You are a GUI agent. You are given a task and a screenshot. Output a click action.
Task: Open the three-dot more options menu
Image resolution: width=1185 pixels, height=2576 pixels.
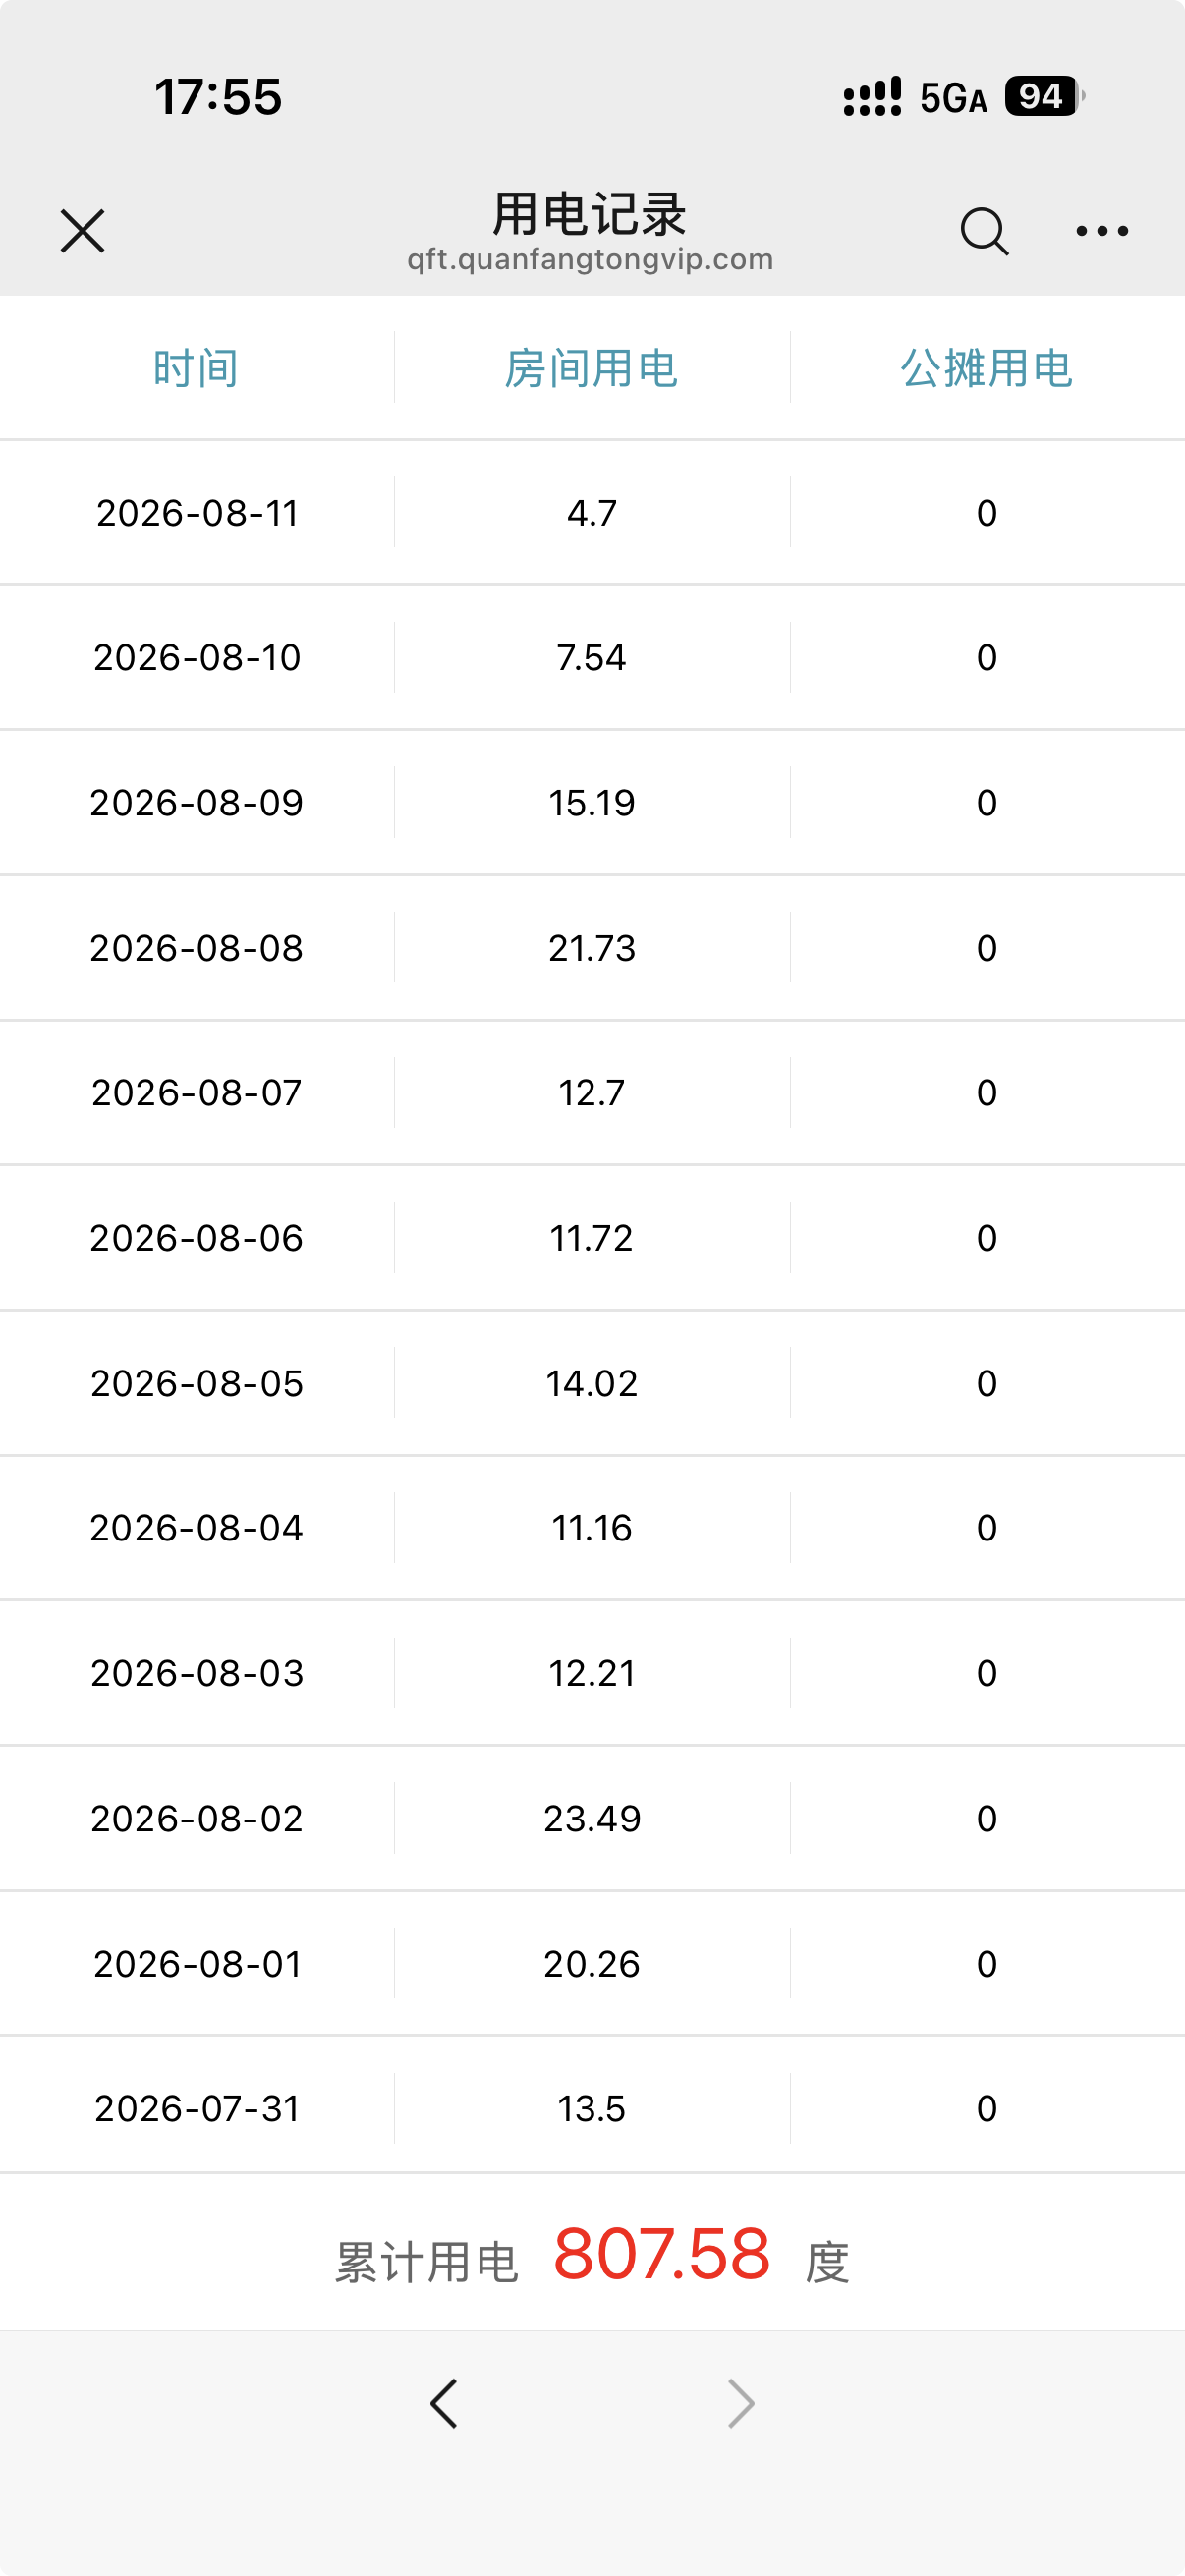coord(1102,231)
